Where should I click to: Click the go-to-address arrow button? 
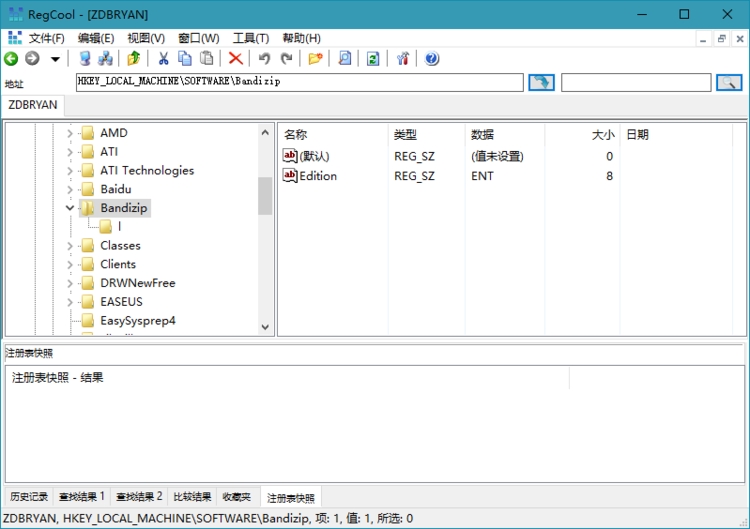point(541,83)
